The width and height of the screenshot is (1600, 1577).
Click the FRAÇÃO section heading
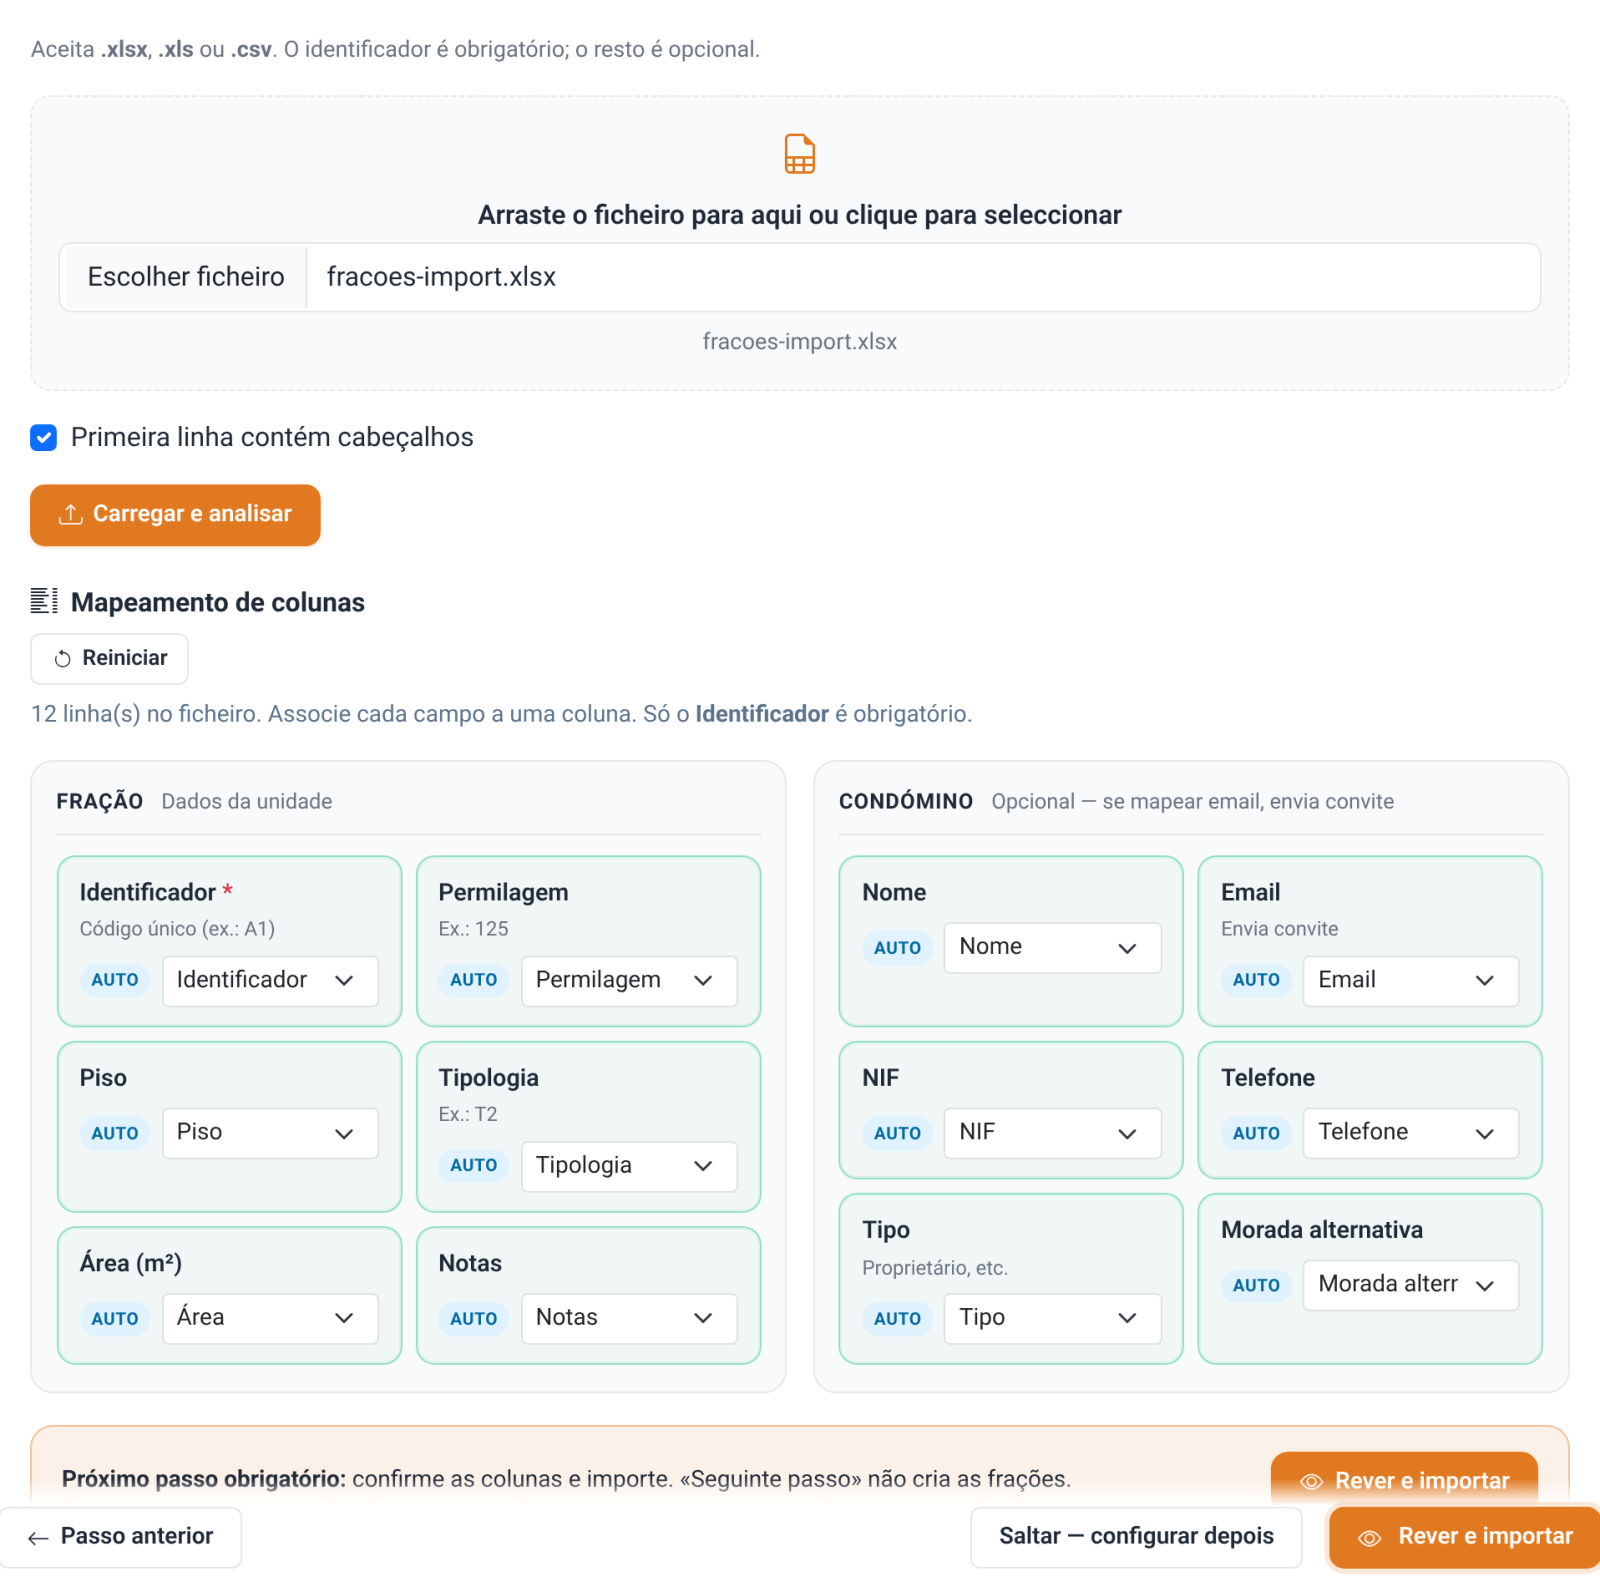click(x=100, y=801)
